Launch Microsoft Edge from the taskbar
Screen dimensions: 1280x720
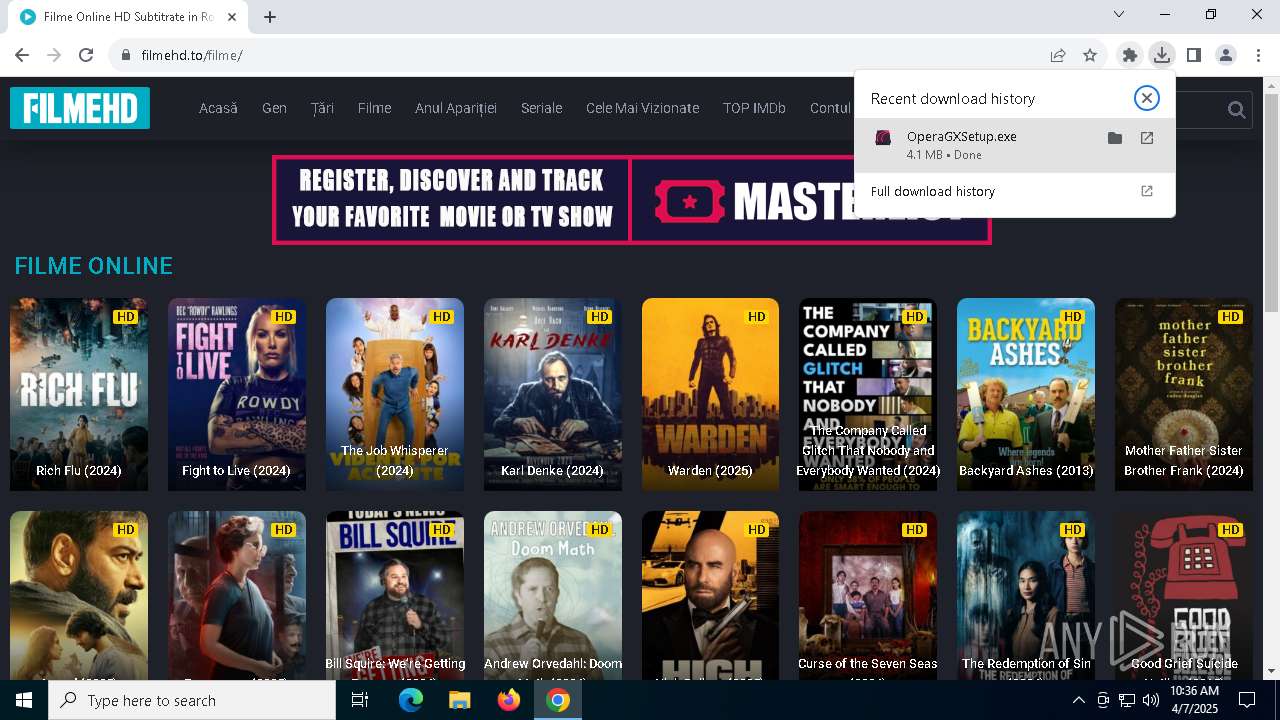tap(411, 700)
